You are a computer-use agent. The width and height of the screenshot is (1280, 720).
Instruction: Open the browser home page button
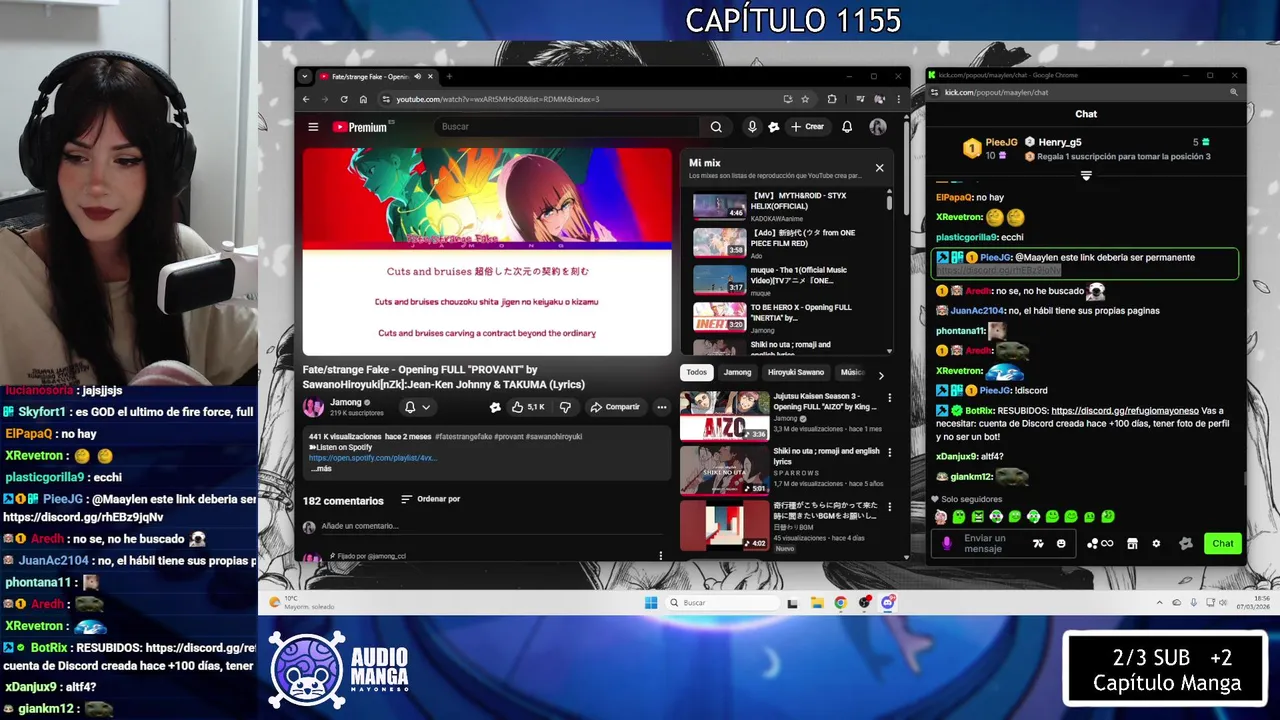363,99
